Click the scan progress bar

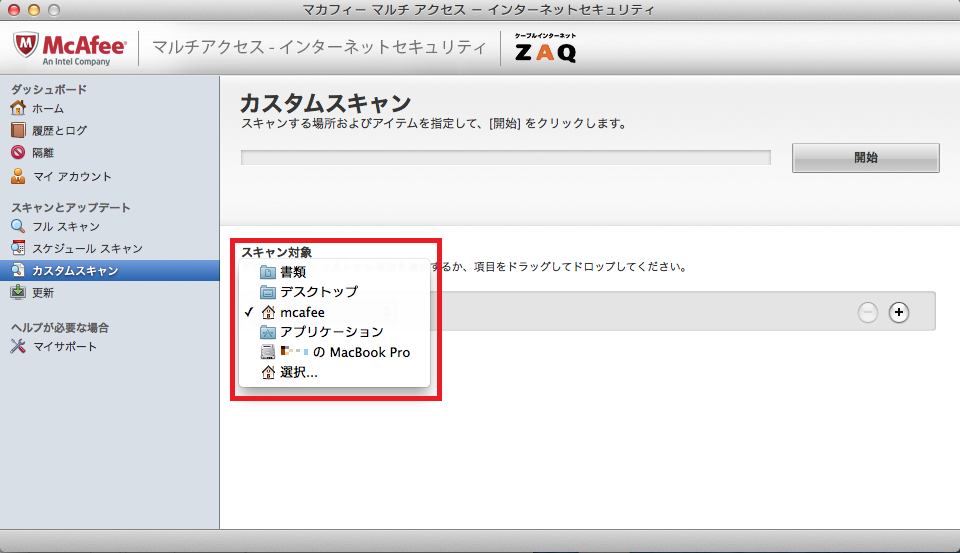pyautogui.click(x=506, y=157)
